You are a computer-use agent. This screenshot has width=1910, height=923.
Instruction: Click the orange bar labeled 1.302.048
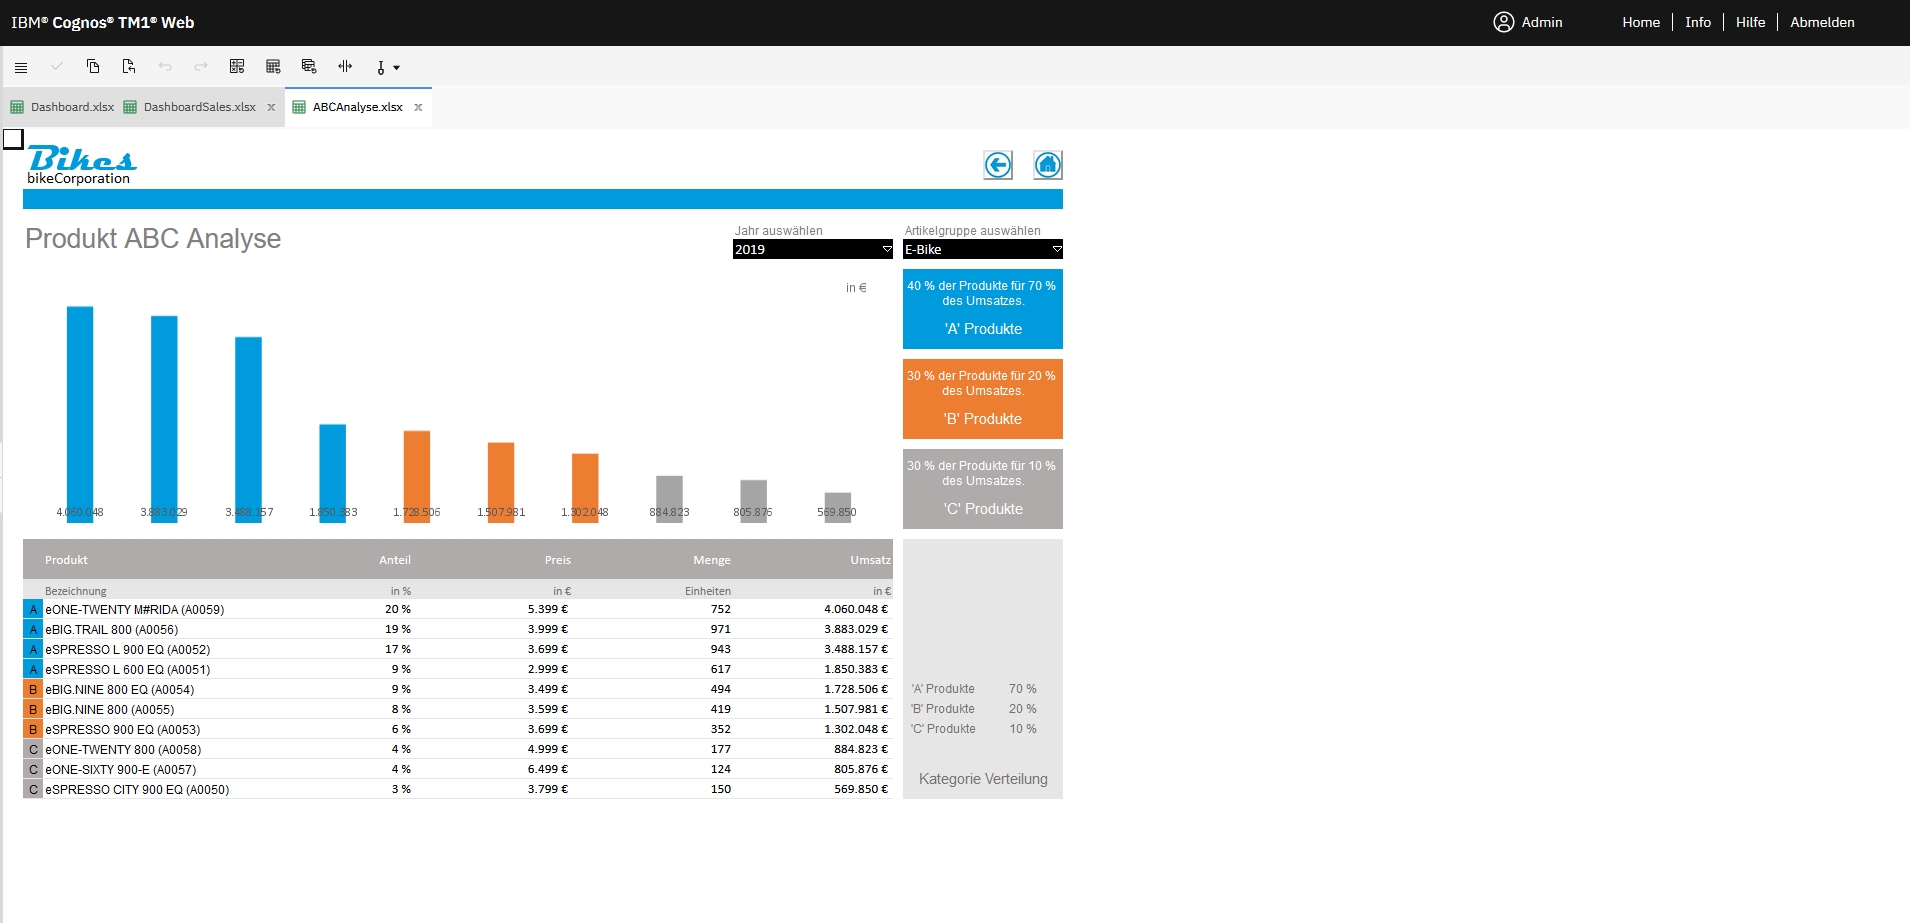(585, 488)
